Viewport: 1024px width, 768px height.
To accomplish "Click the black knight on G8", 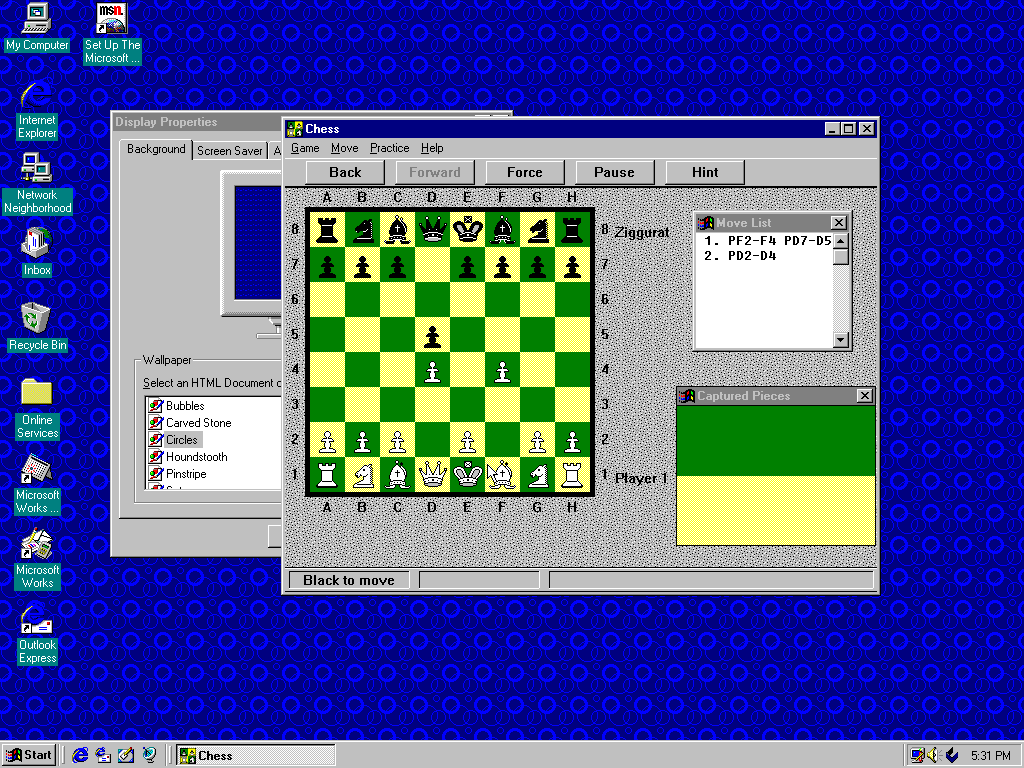I will (x=537, y=230).
